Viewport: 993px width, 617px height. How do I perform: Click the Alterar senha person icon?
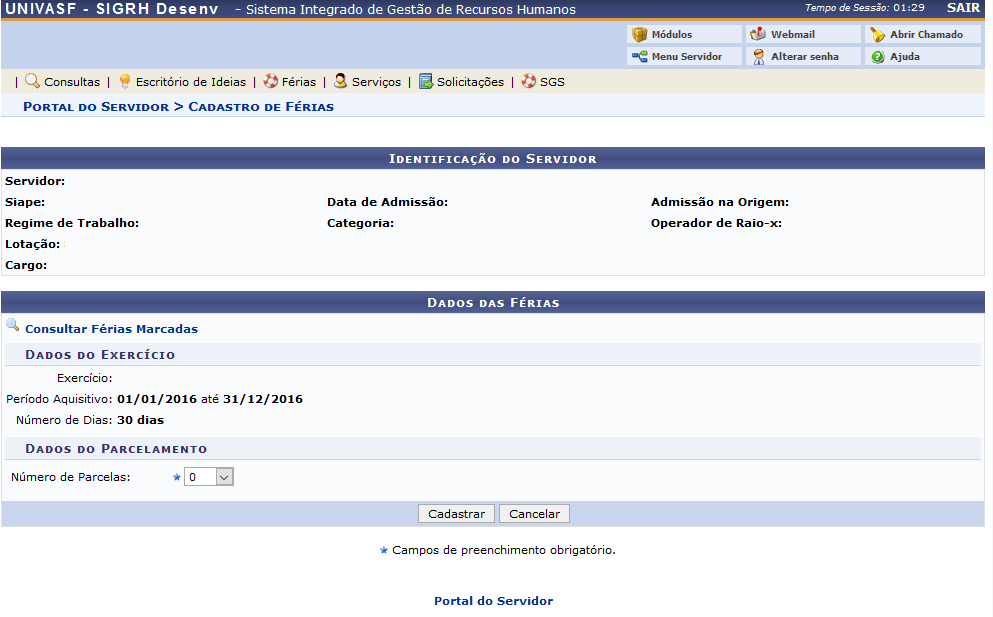[759, 57]
